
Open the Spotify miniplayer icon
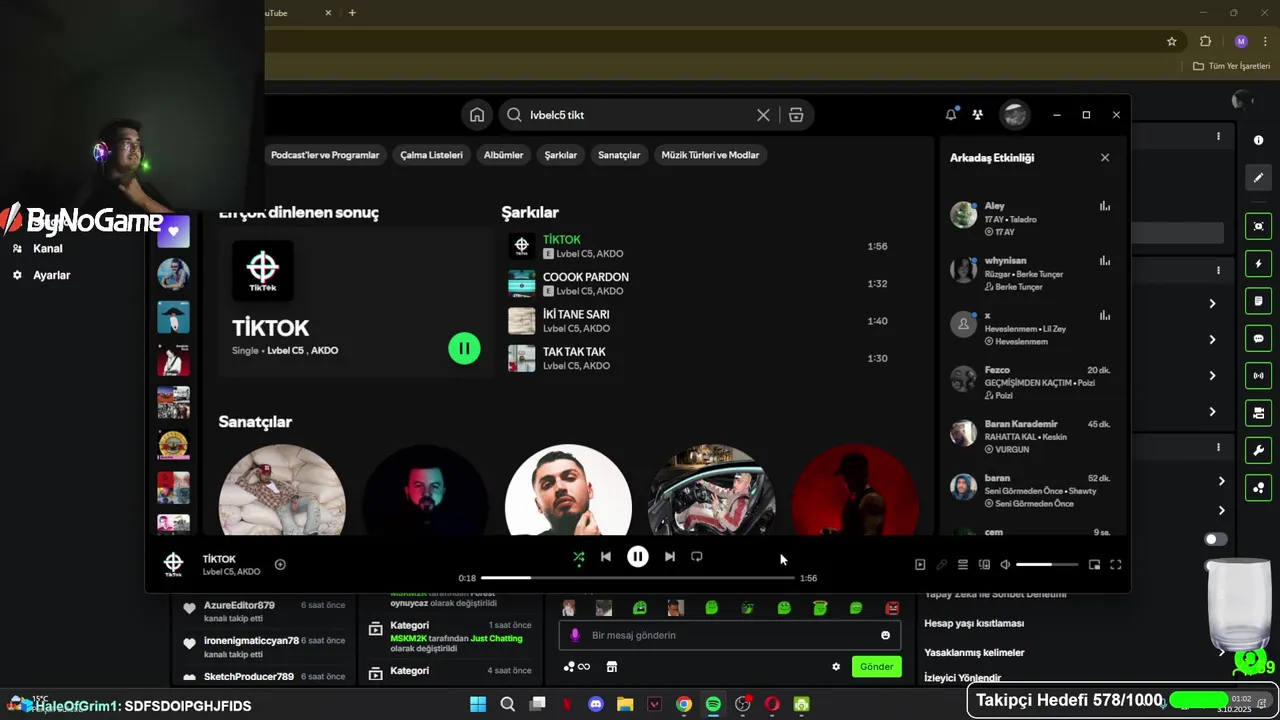tap(1094, 565)
